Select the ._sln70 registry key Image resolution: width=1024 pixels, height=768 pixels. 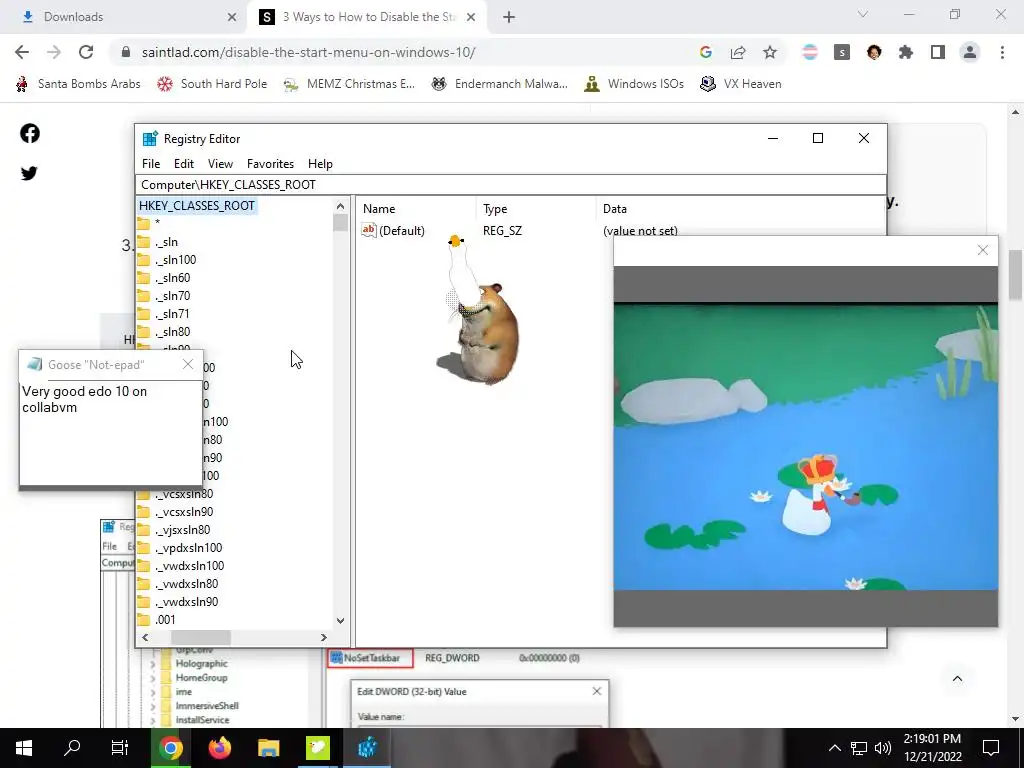coord(172,296)
